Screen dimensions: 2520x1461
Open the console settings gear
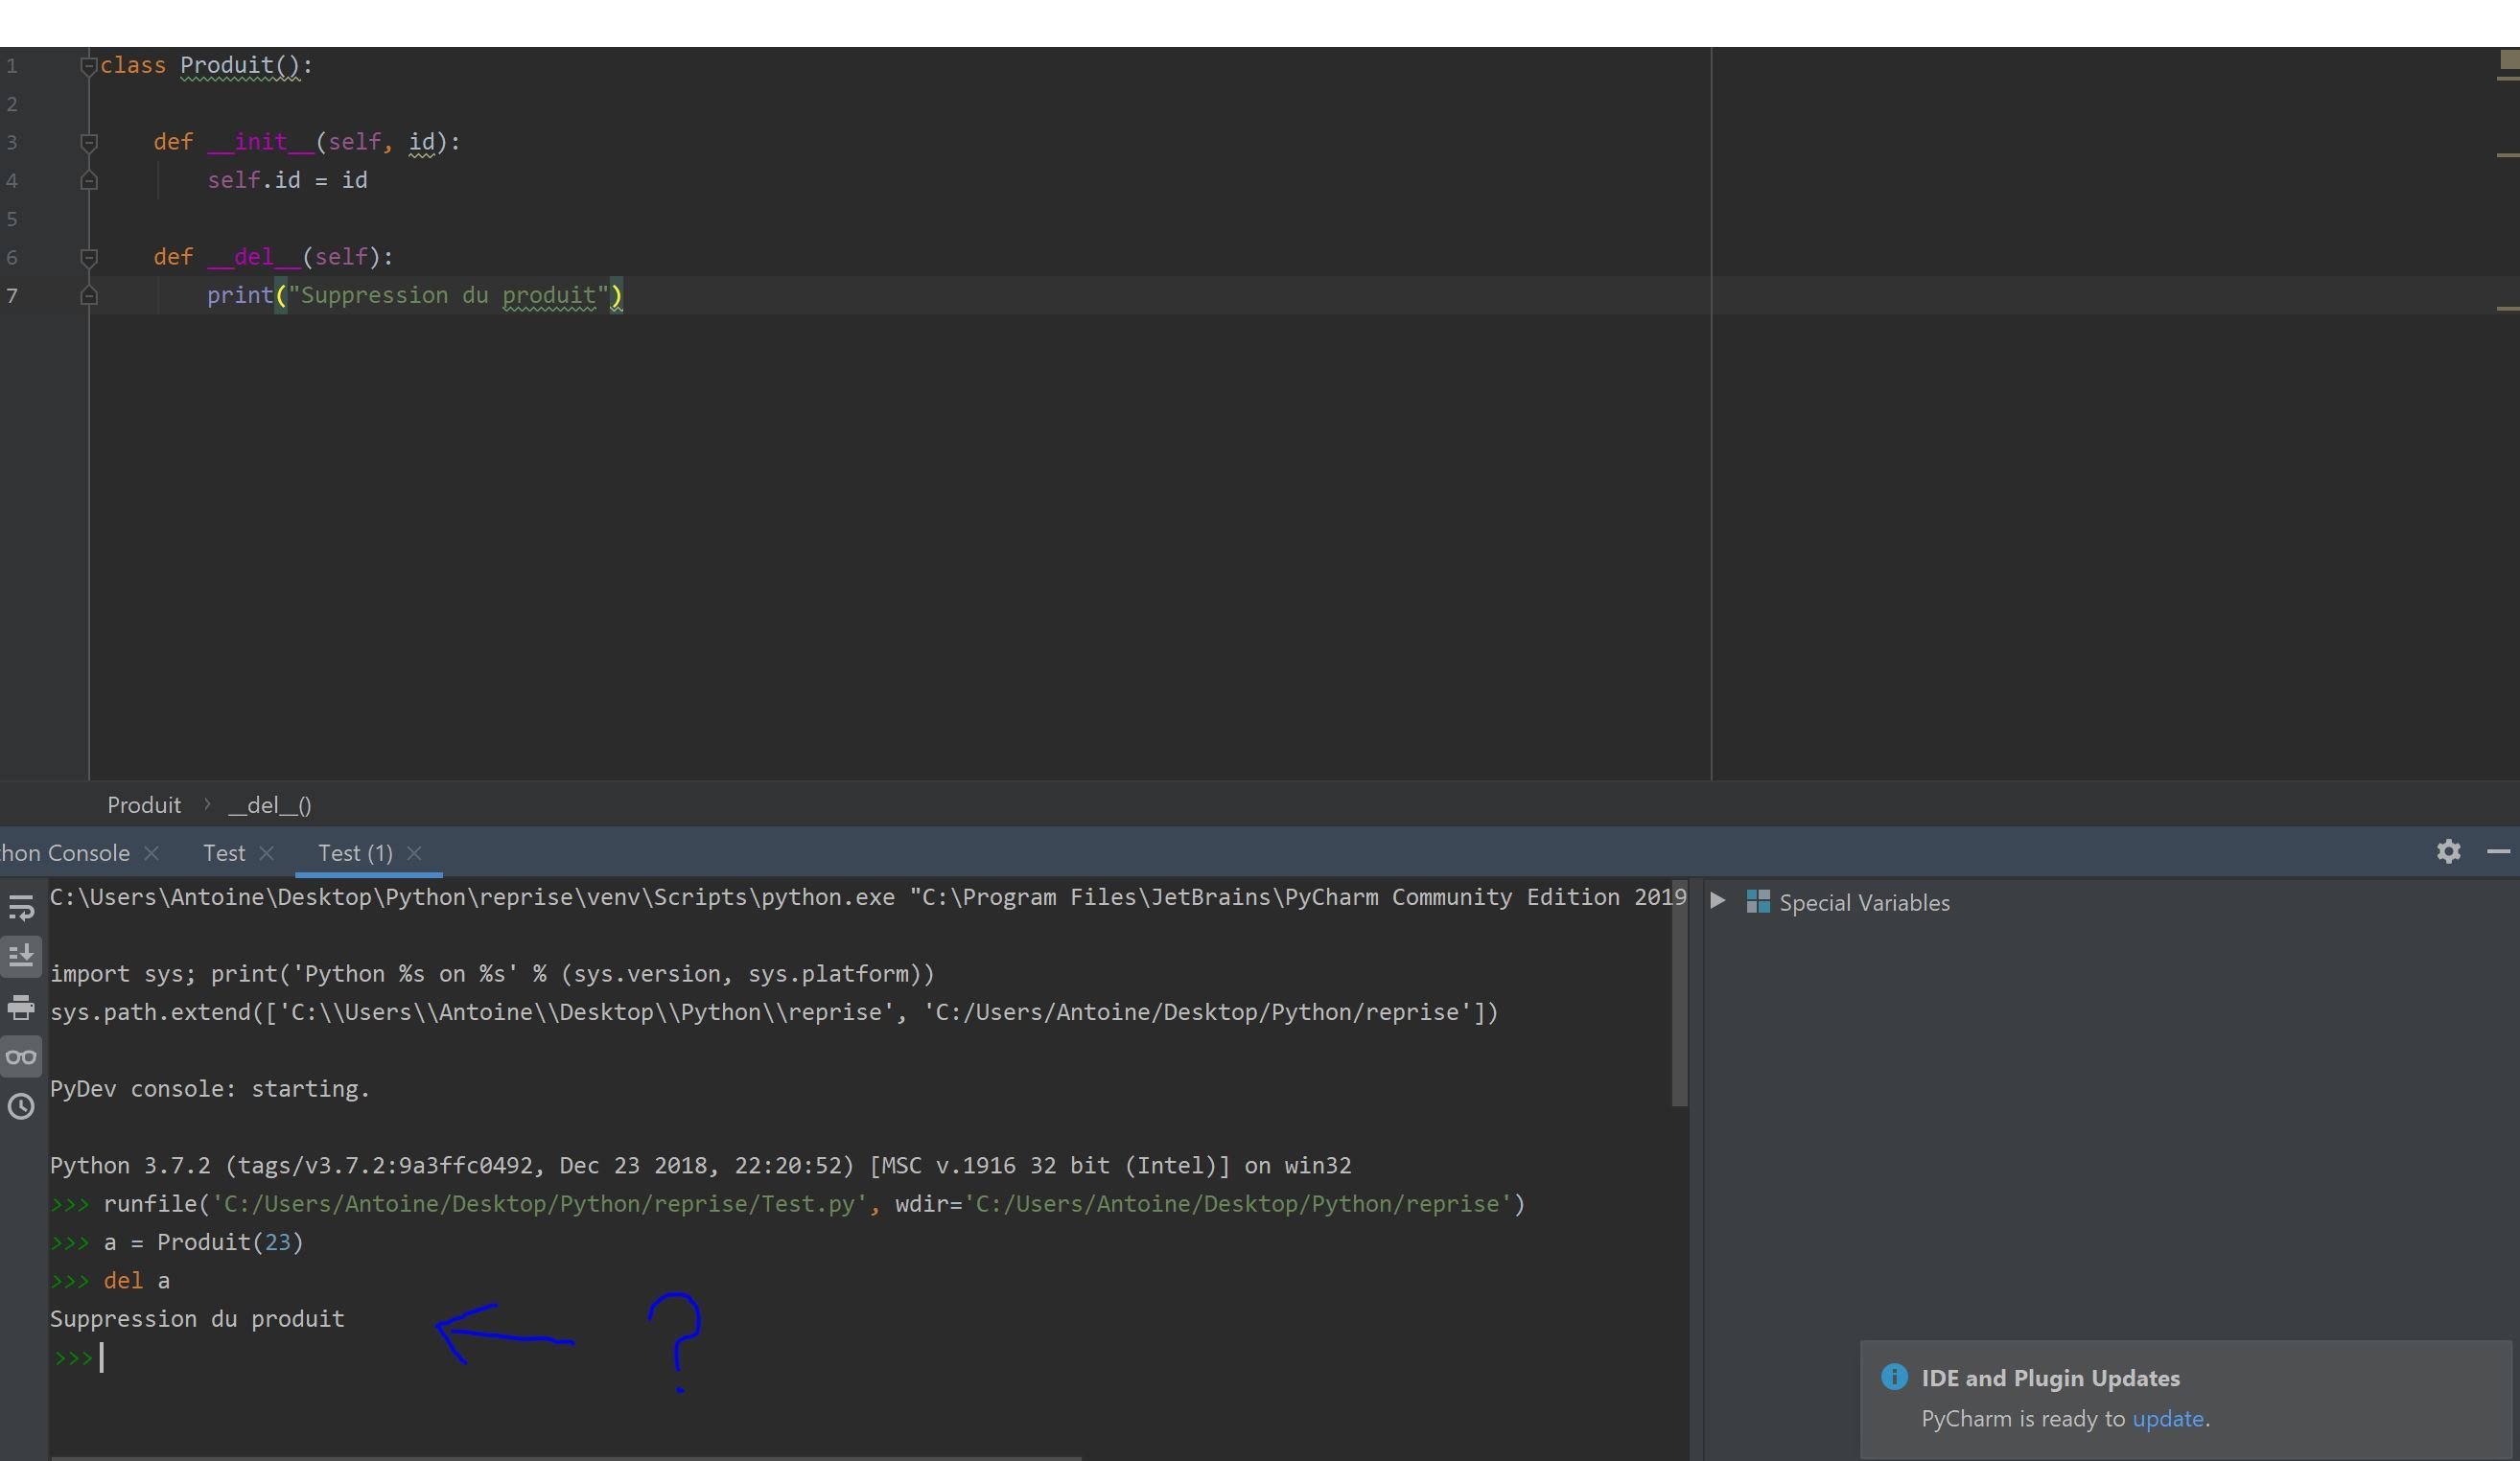point(2448,851)
